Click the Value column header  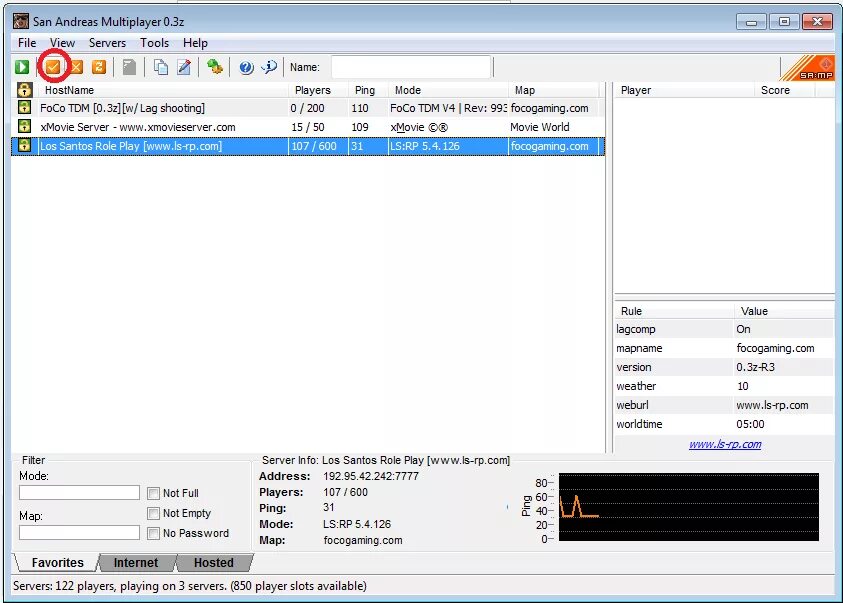point(784,311)
